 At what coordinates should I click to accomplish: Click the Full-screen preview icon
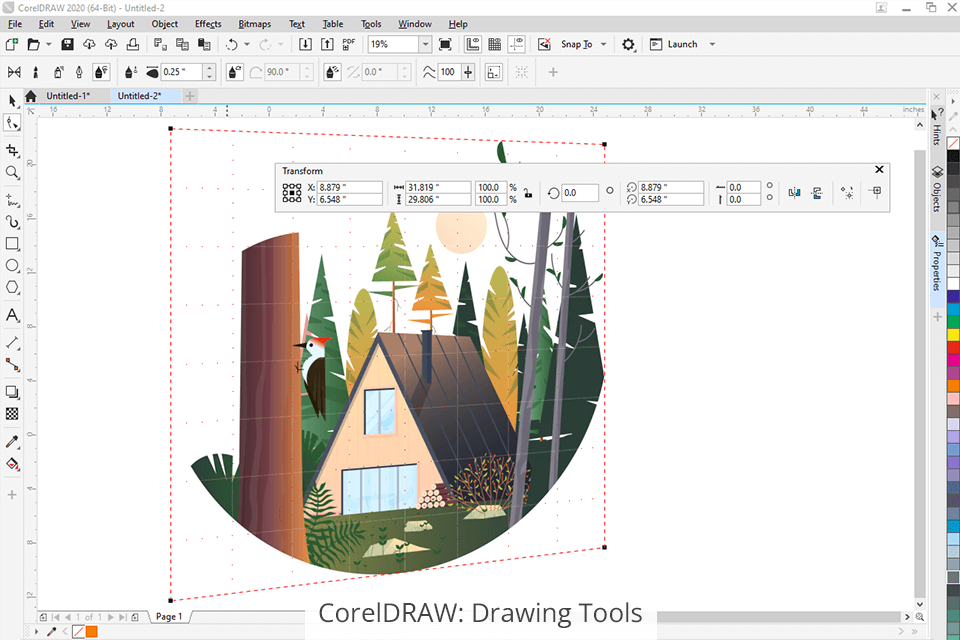[x=445, y=44]
